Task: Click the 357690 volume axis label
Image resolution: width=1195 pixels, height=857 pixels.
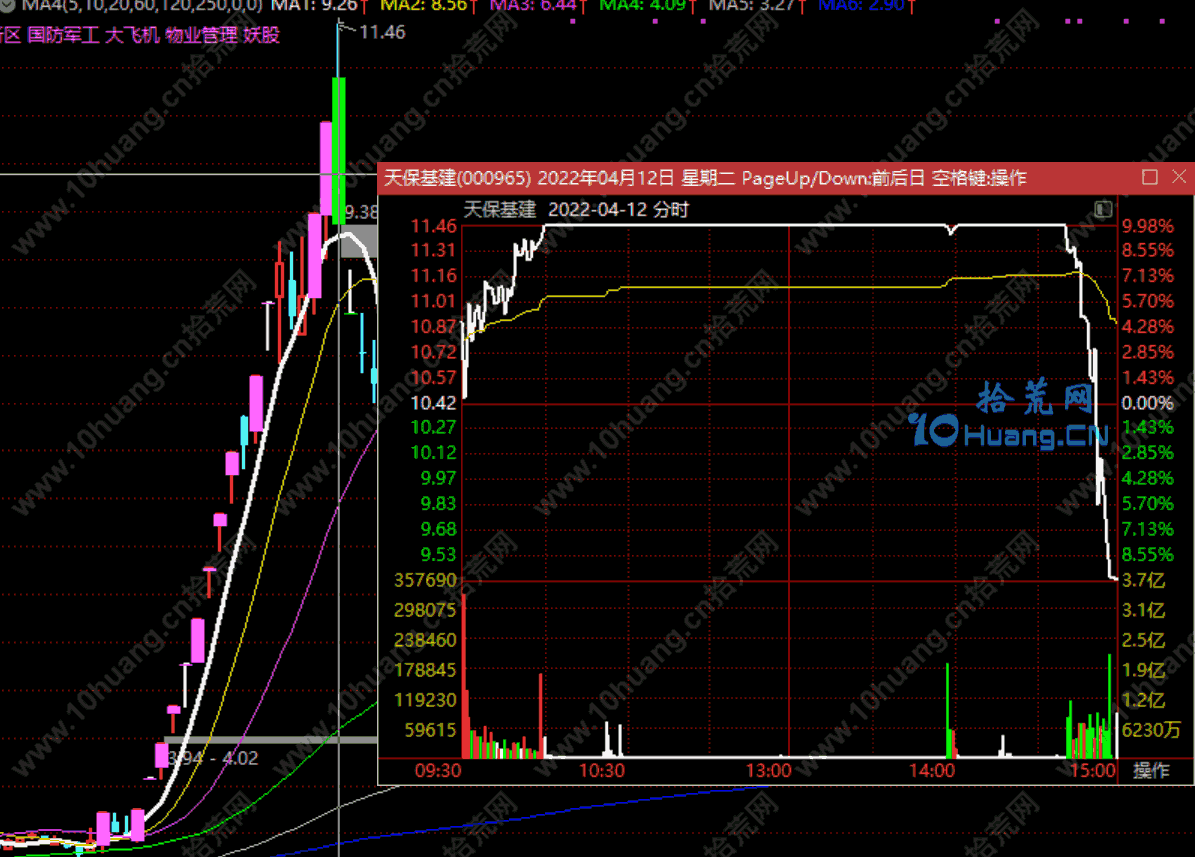Action: pyautogui.click(x=425, y=580)
